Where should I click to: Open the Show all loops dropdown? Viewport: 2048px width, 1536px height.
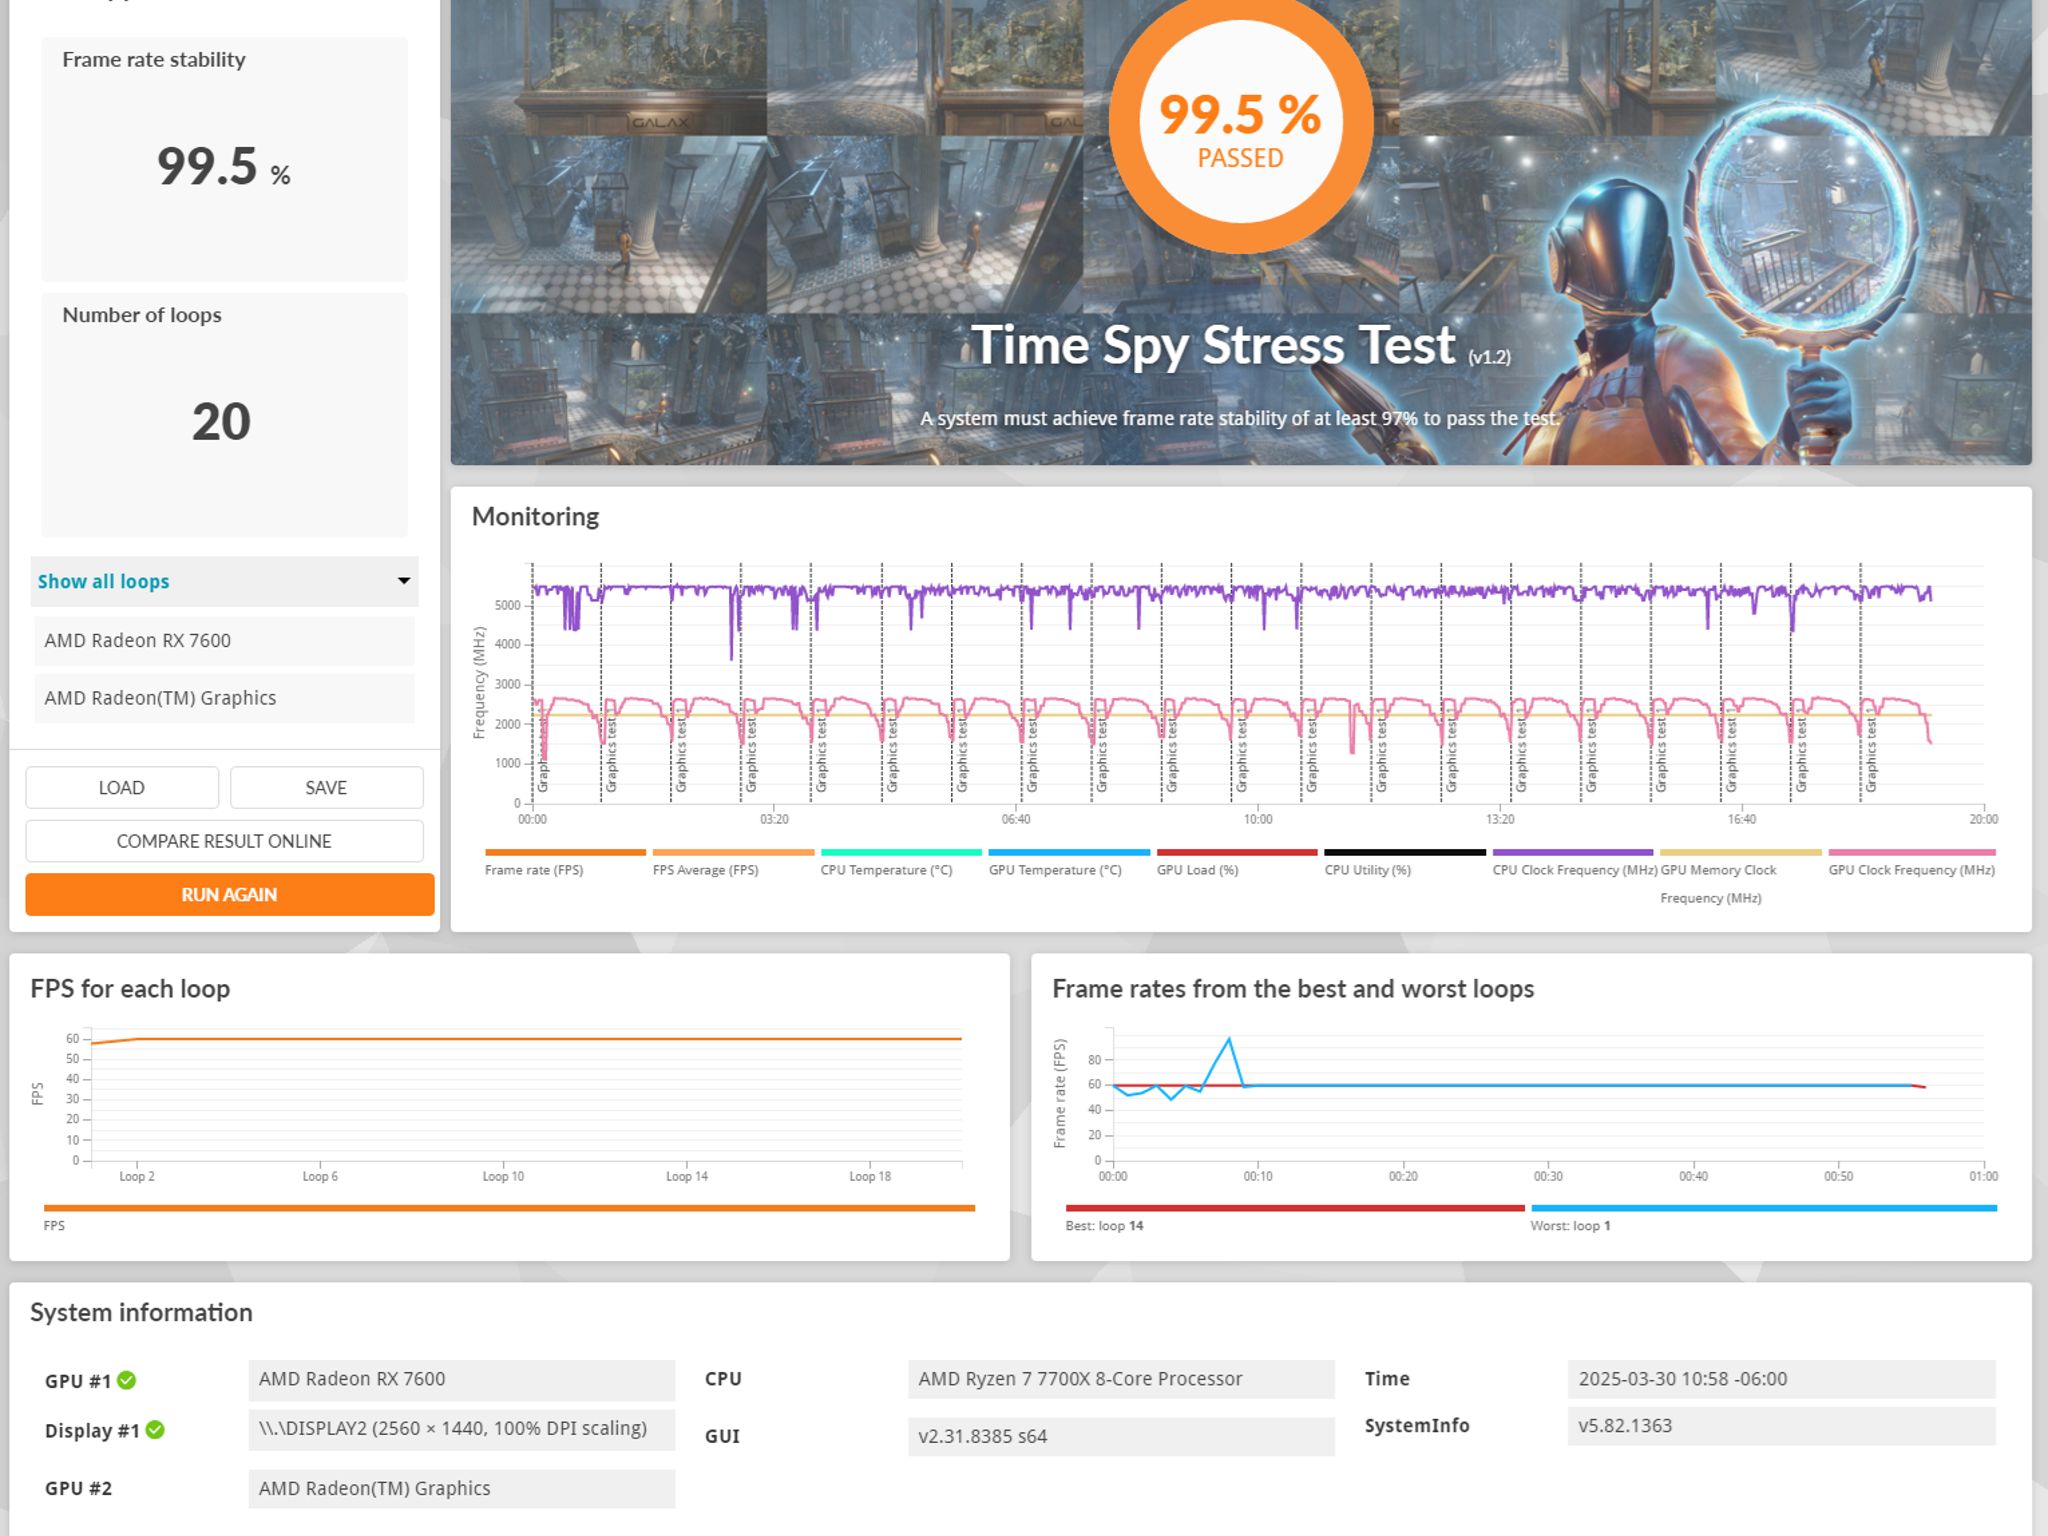(224, 581)
